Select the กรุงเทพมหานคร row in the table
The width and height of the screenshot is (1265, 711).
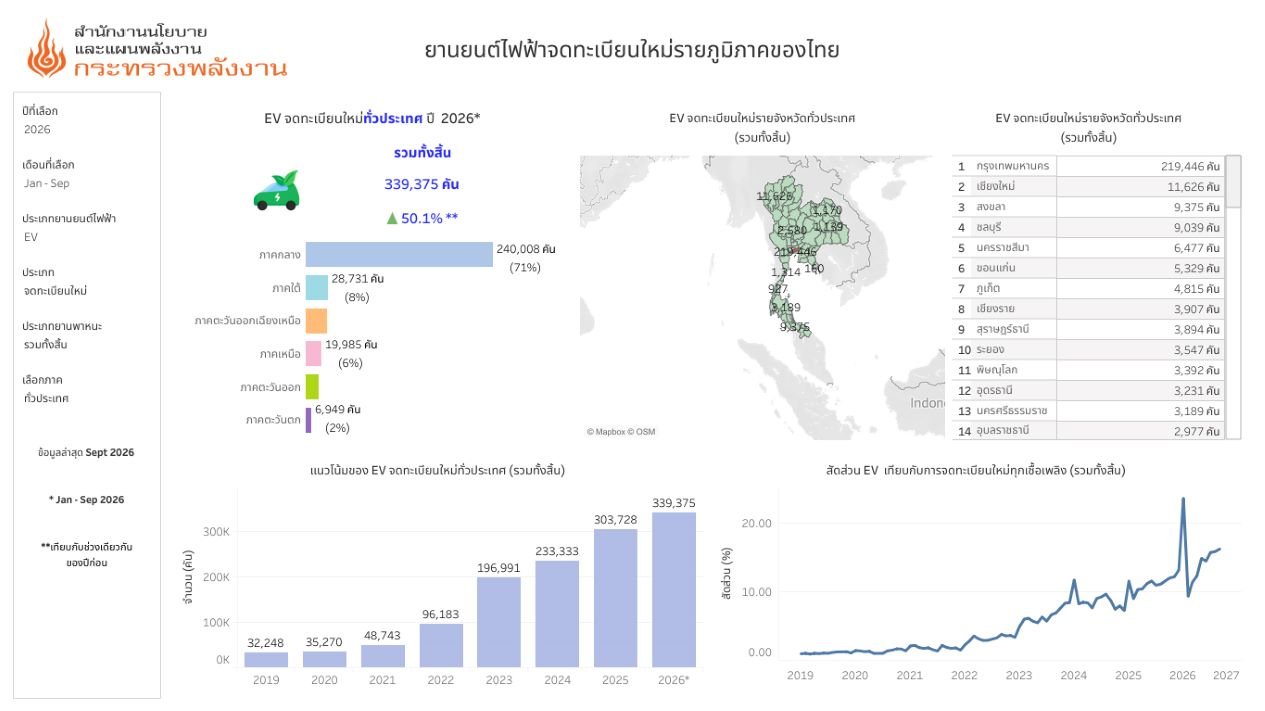1088,166
